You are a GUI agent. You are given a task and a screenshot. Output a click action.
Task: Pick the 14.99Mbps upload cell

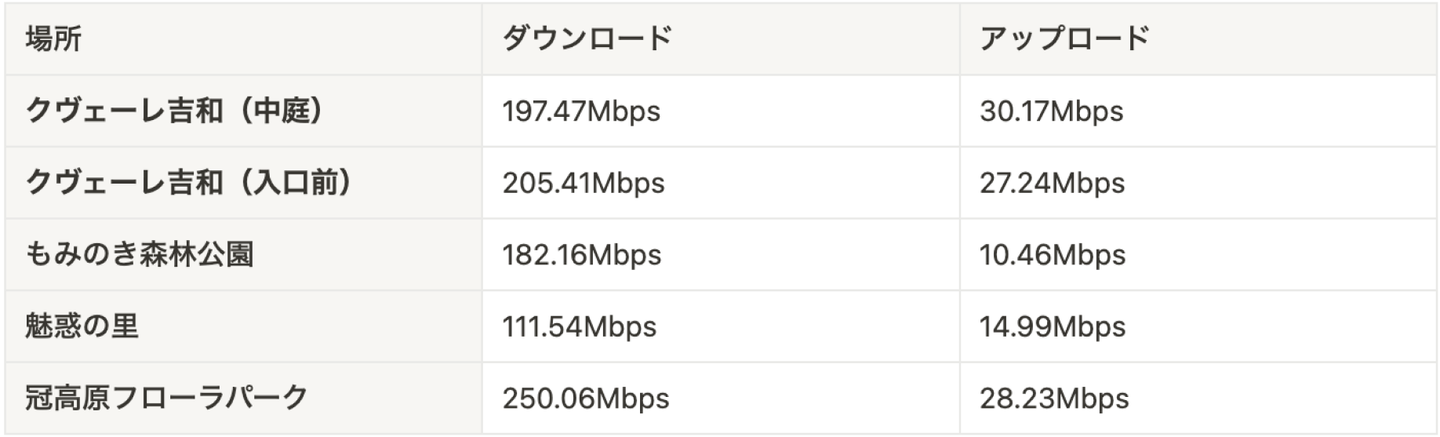[x=1053, y=327]
